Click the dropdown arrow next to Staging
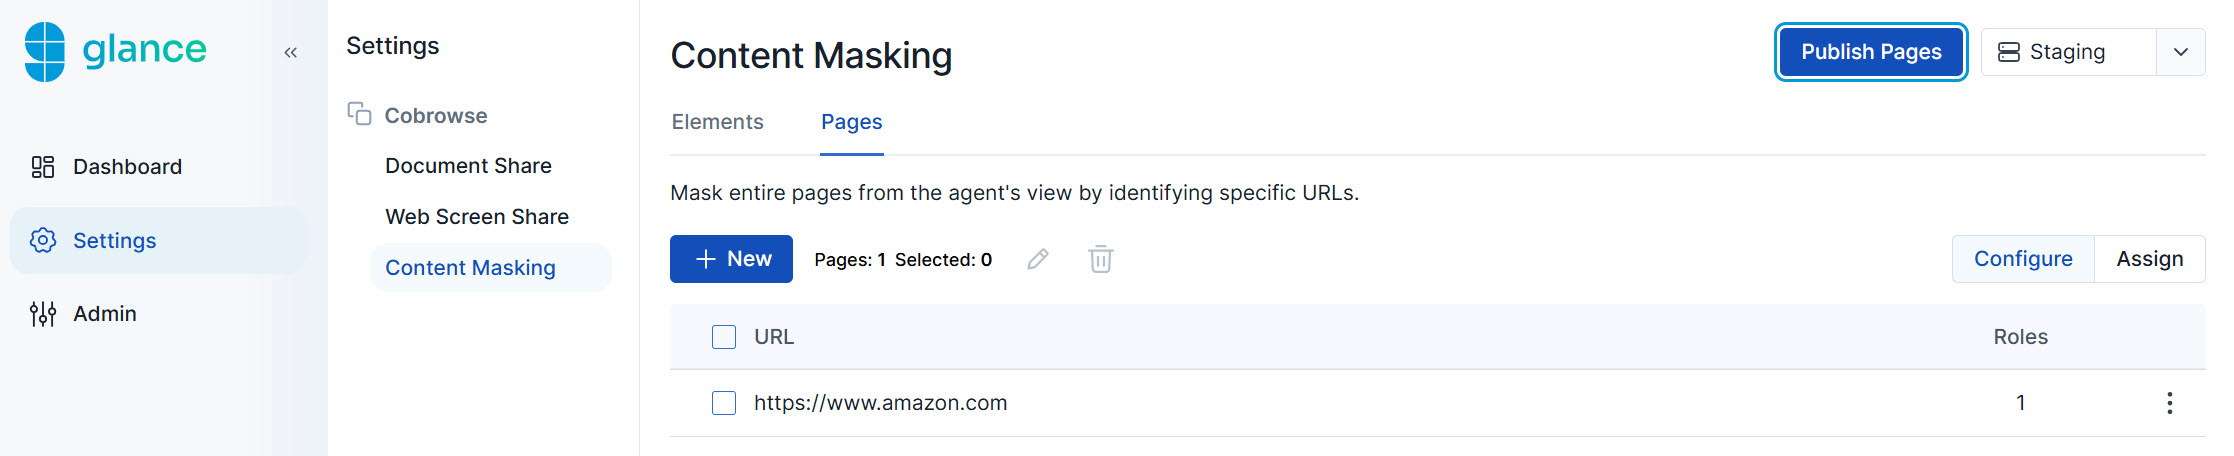The height and width of the screenshot is (456, 2234). pos(2181,52)
